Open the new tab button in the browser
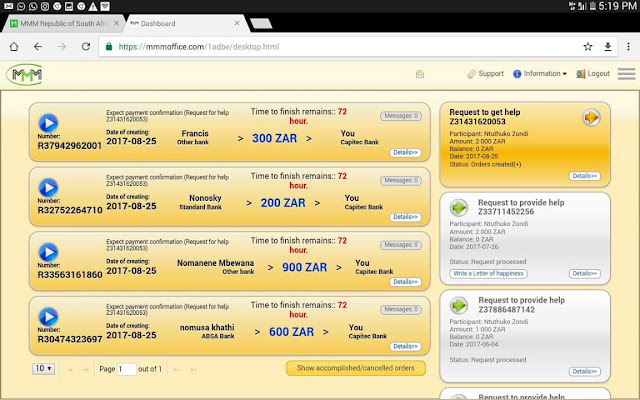The image size is (640, 400). point(261,24)
